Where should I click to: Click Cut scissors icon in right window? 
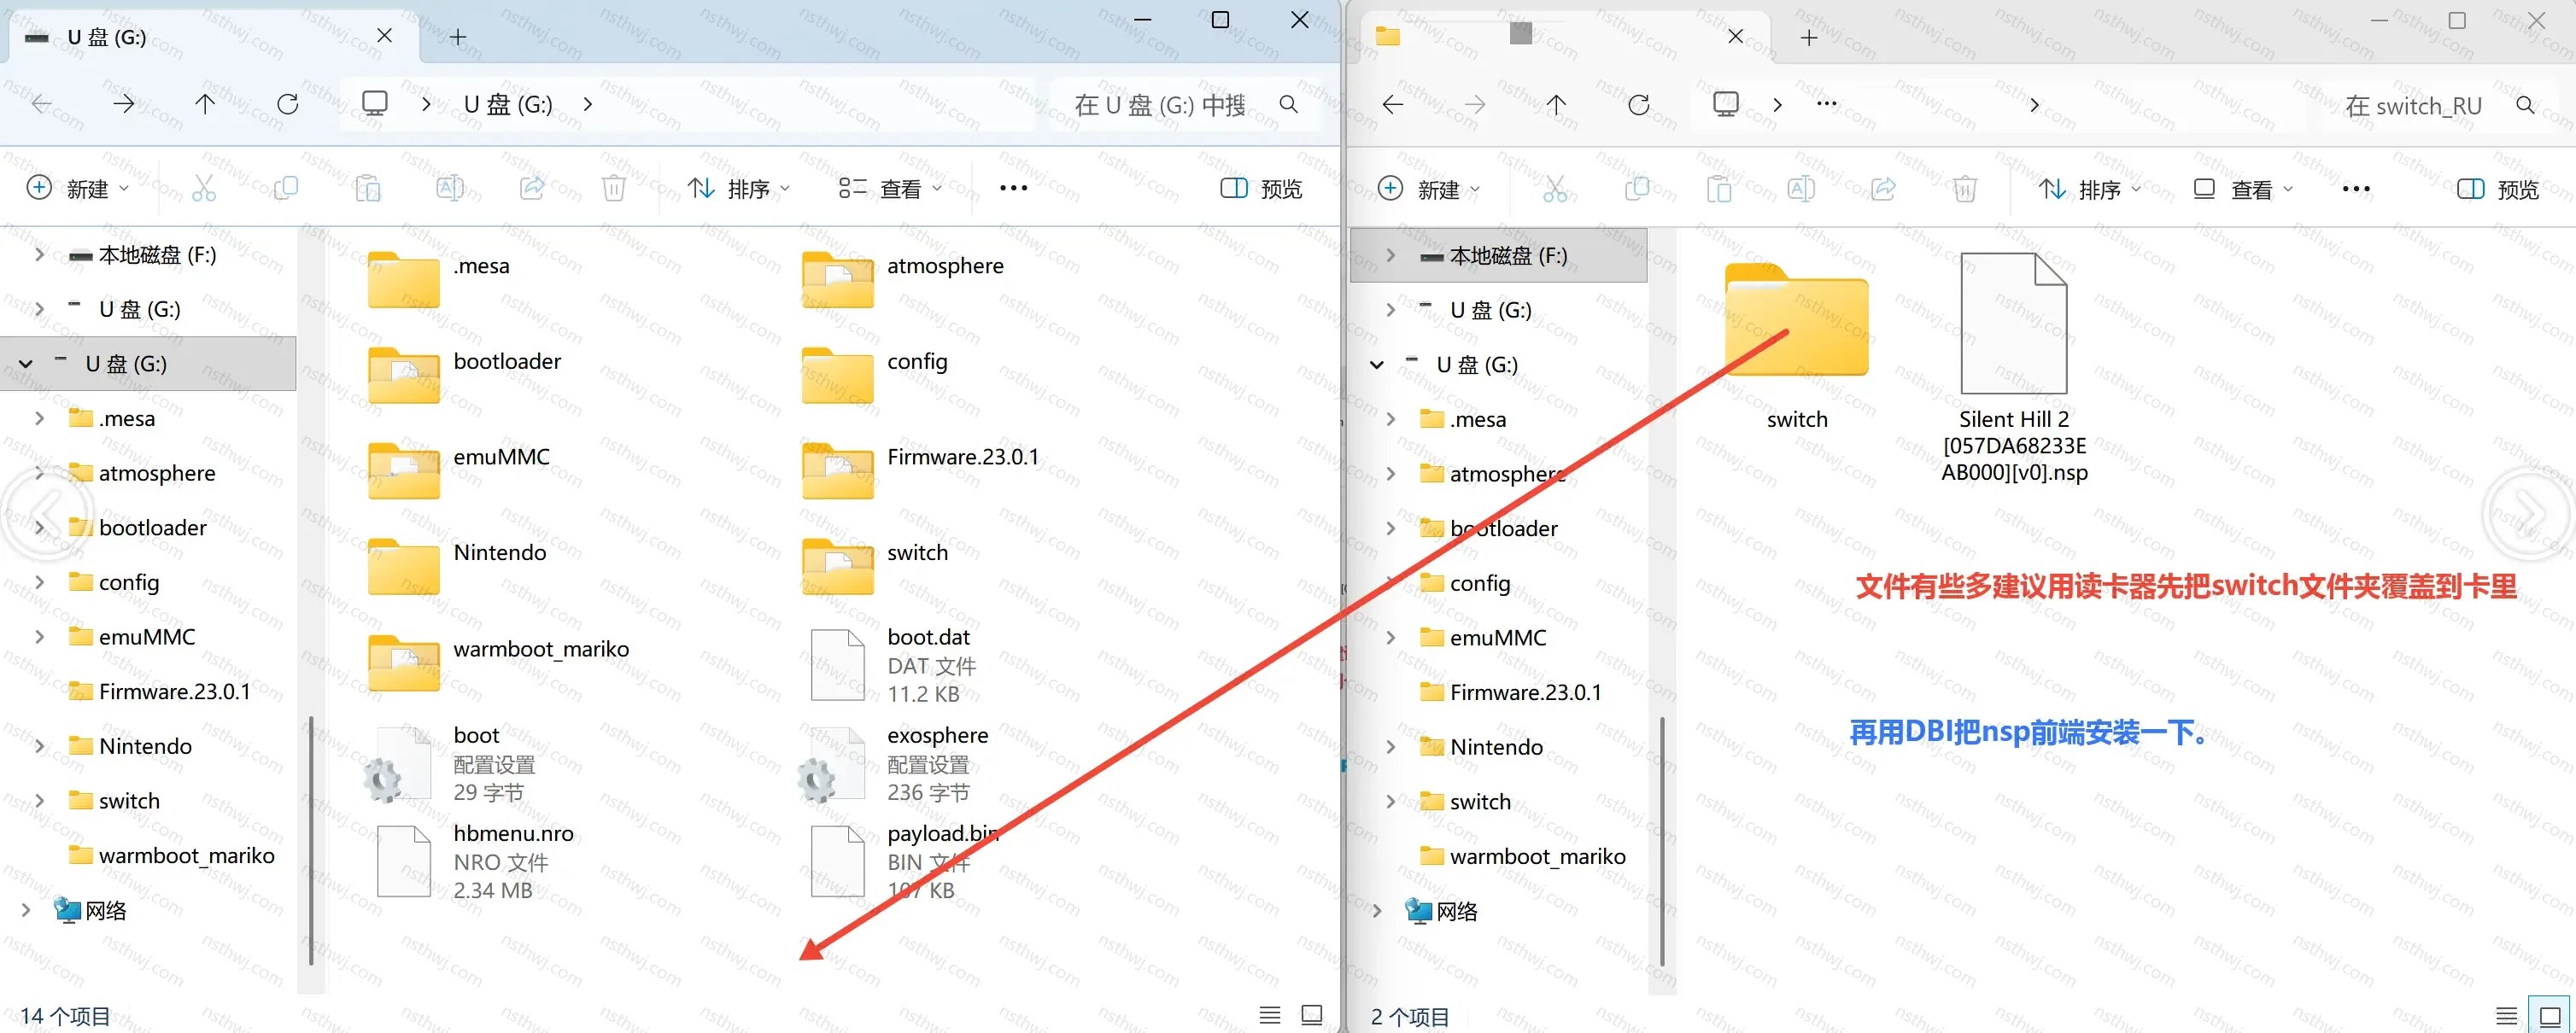click(1555, 189)
